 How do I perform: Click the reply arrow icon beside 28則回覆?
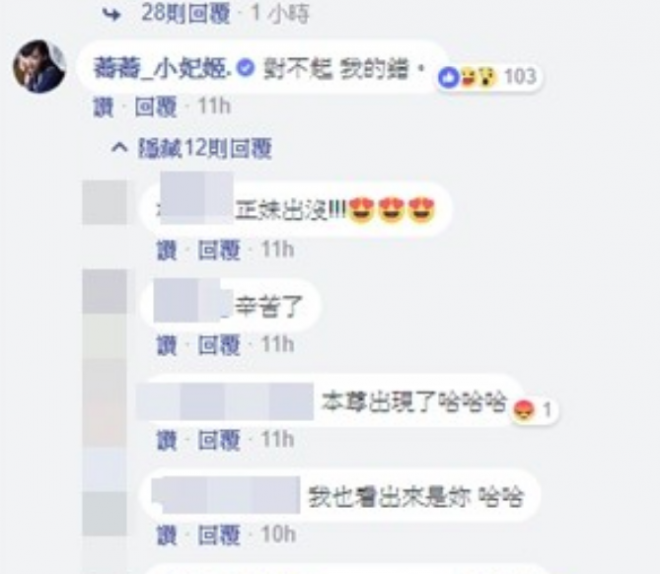(111, 15)
